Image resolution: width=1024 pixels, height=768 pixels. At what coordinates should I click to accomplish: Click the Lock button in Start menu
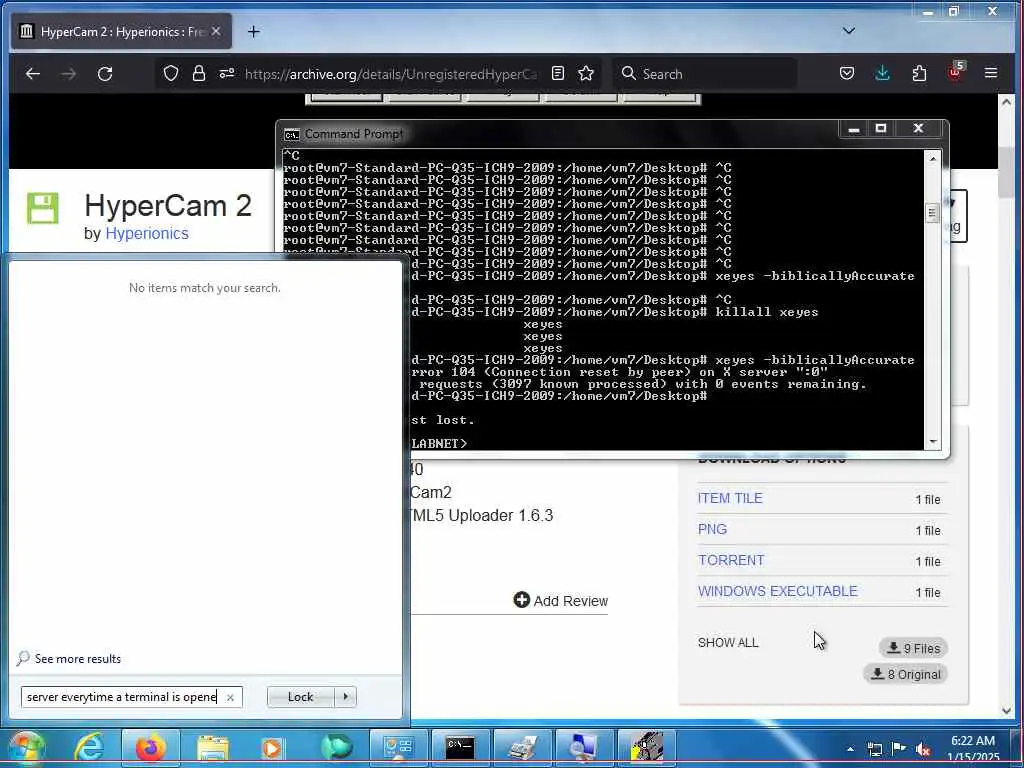300,697
